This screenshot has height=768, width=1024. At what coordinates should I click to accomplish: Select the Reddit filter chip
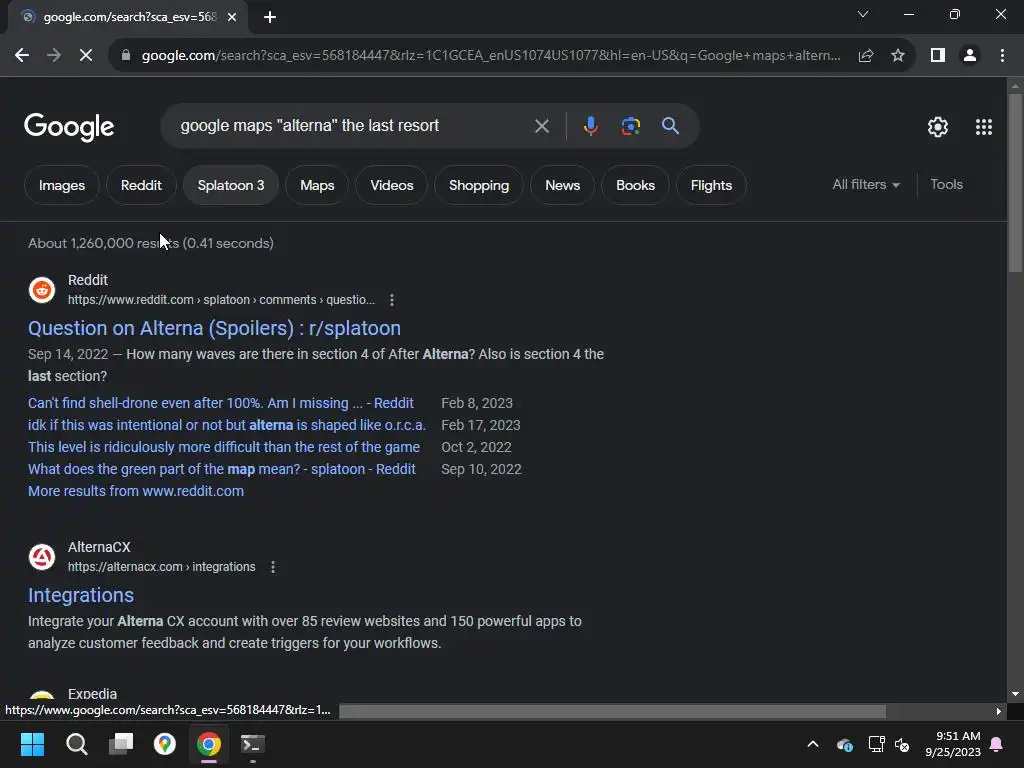click(x=141, y=185)
